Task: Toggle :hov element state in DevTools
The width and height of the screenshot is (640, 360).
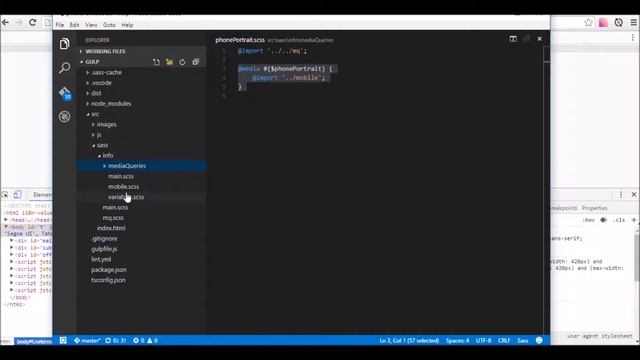Action: pyautogui.click(x=588, y=220)
